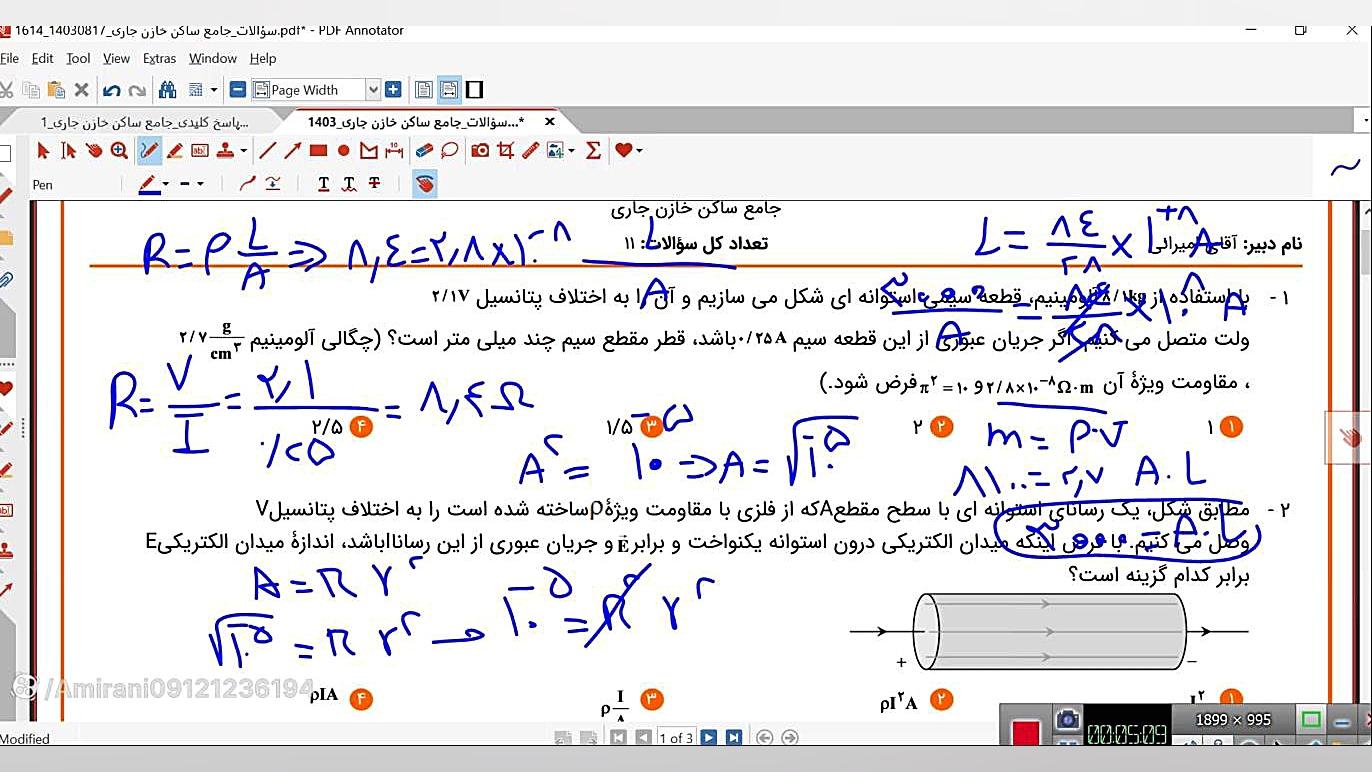Select the Pen annotation tool
1372x772 pixels.
(x=149, y=151)
